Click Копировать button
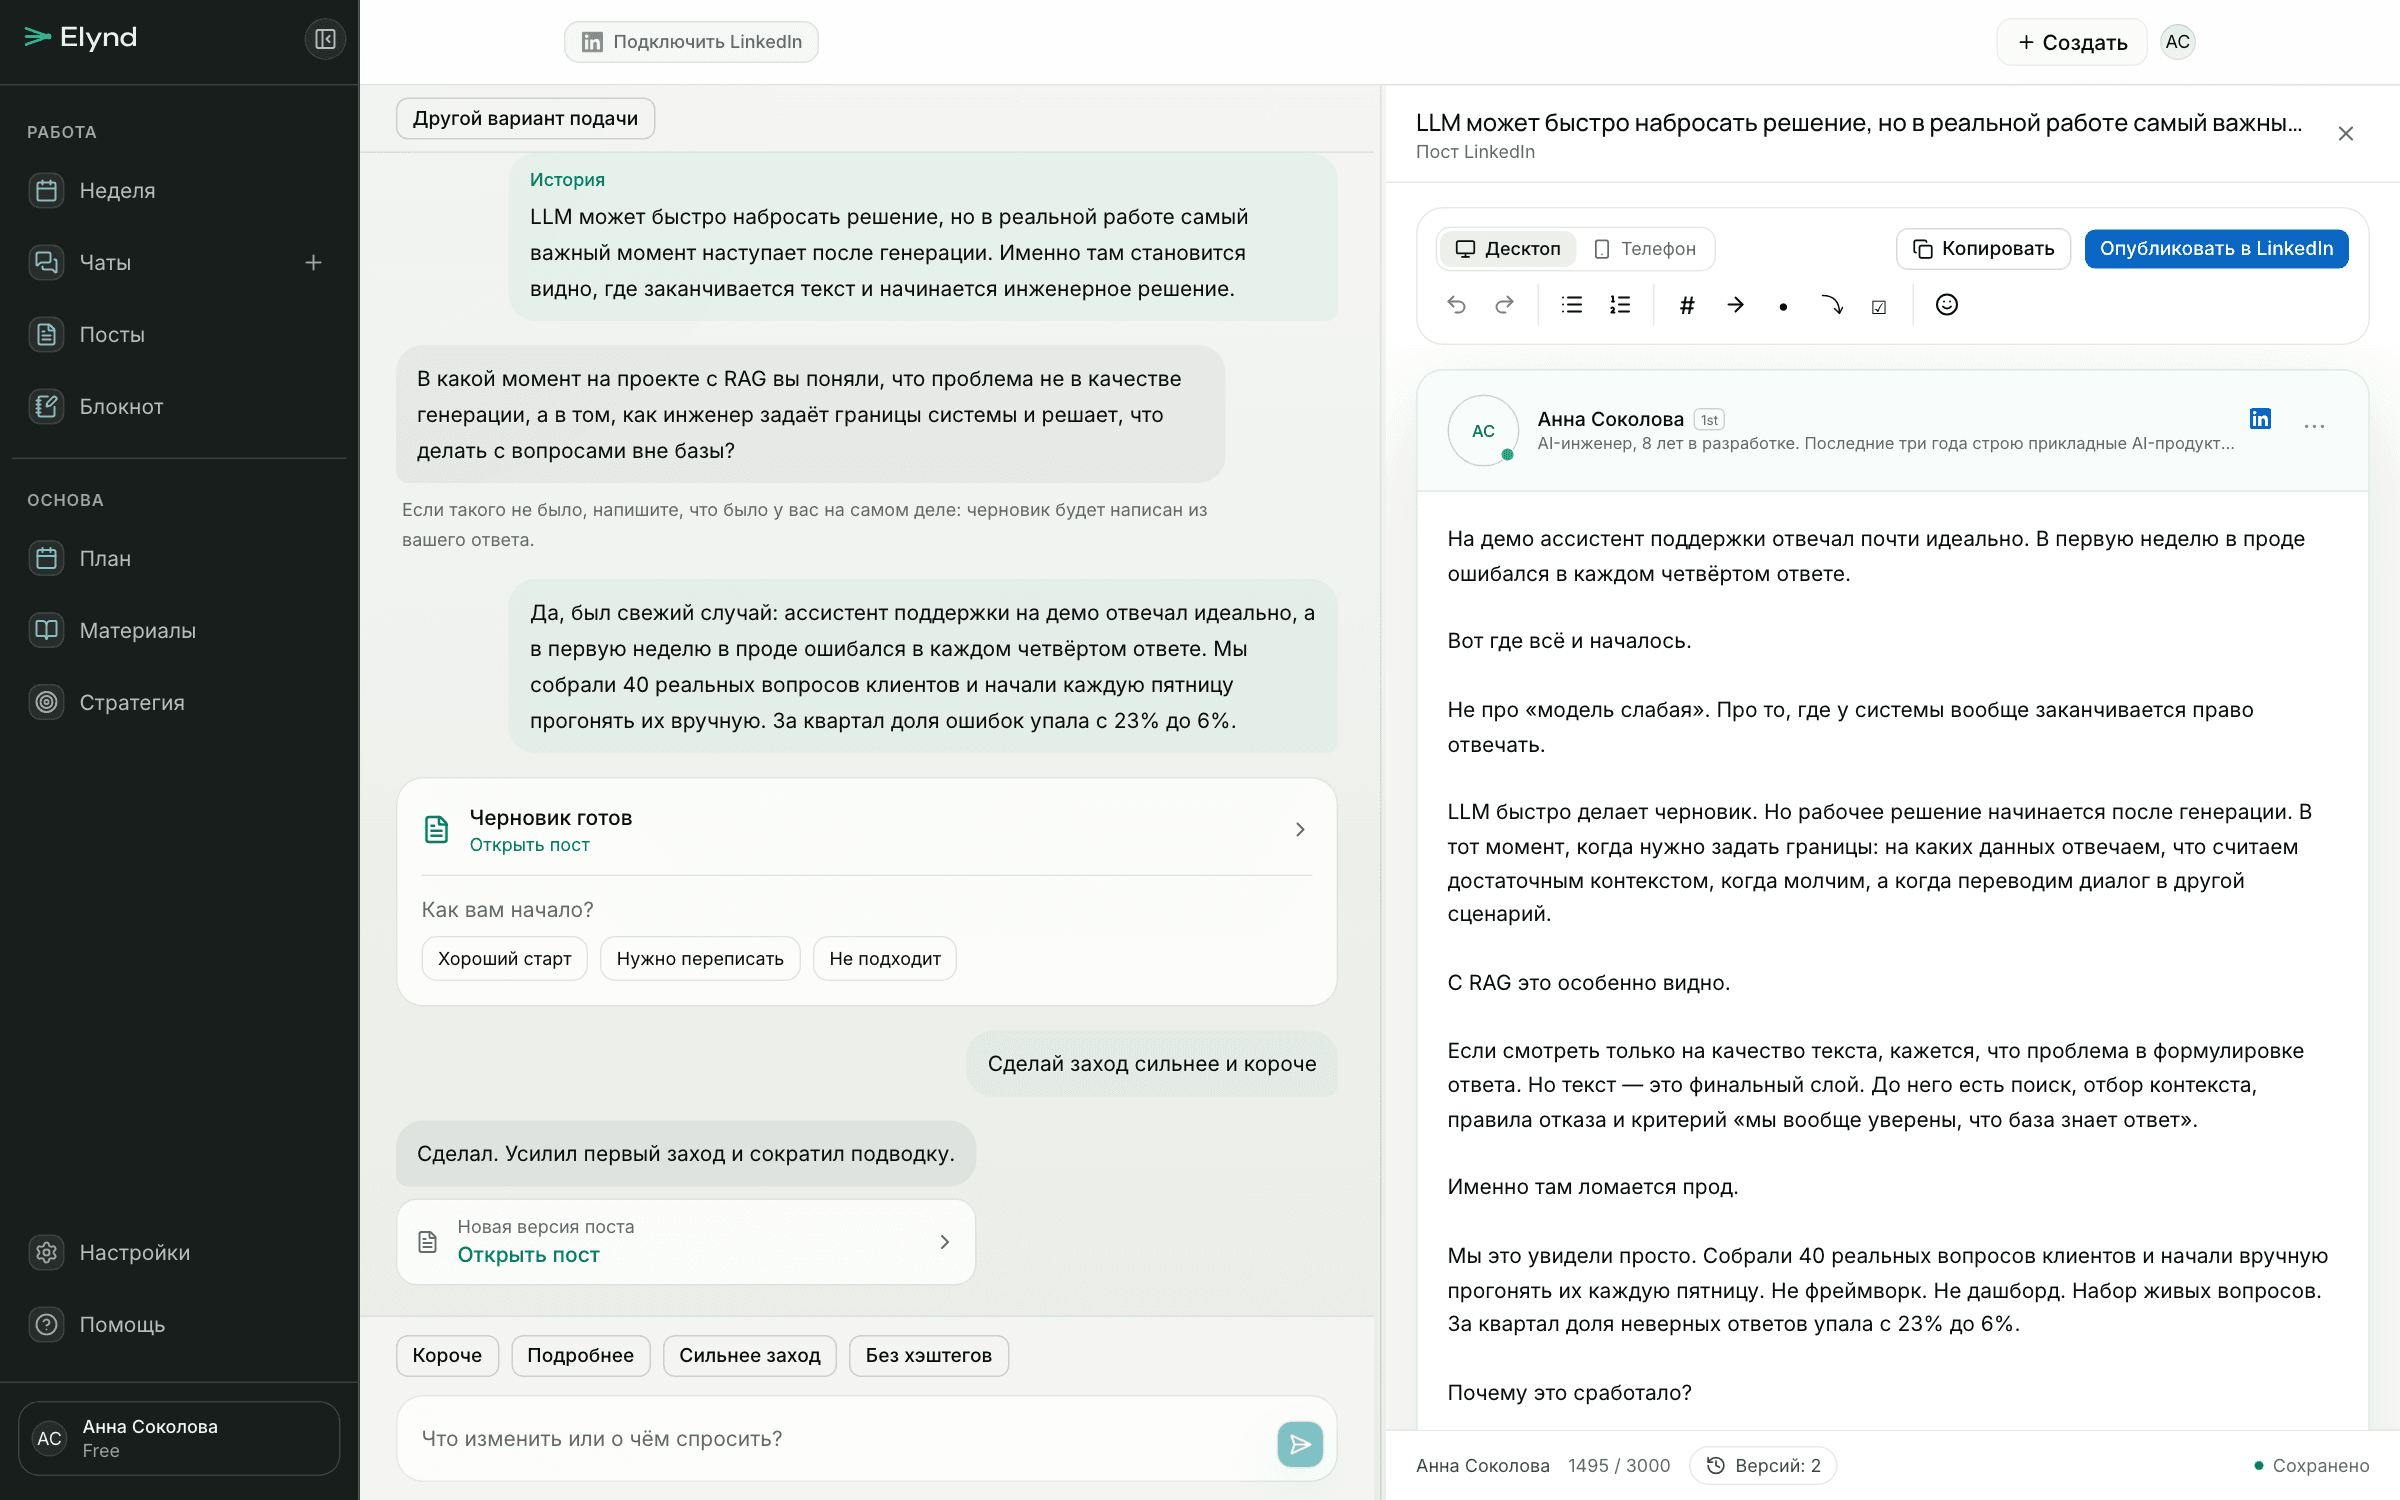2400x1500 pixels. pos(1983,248)
